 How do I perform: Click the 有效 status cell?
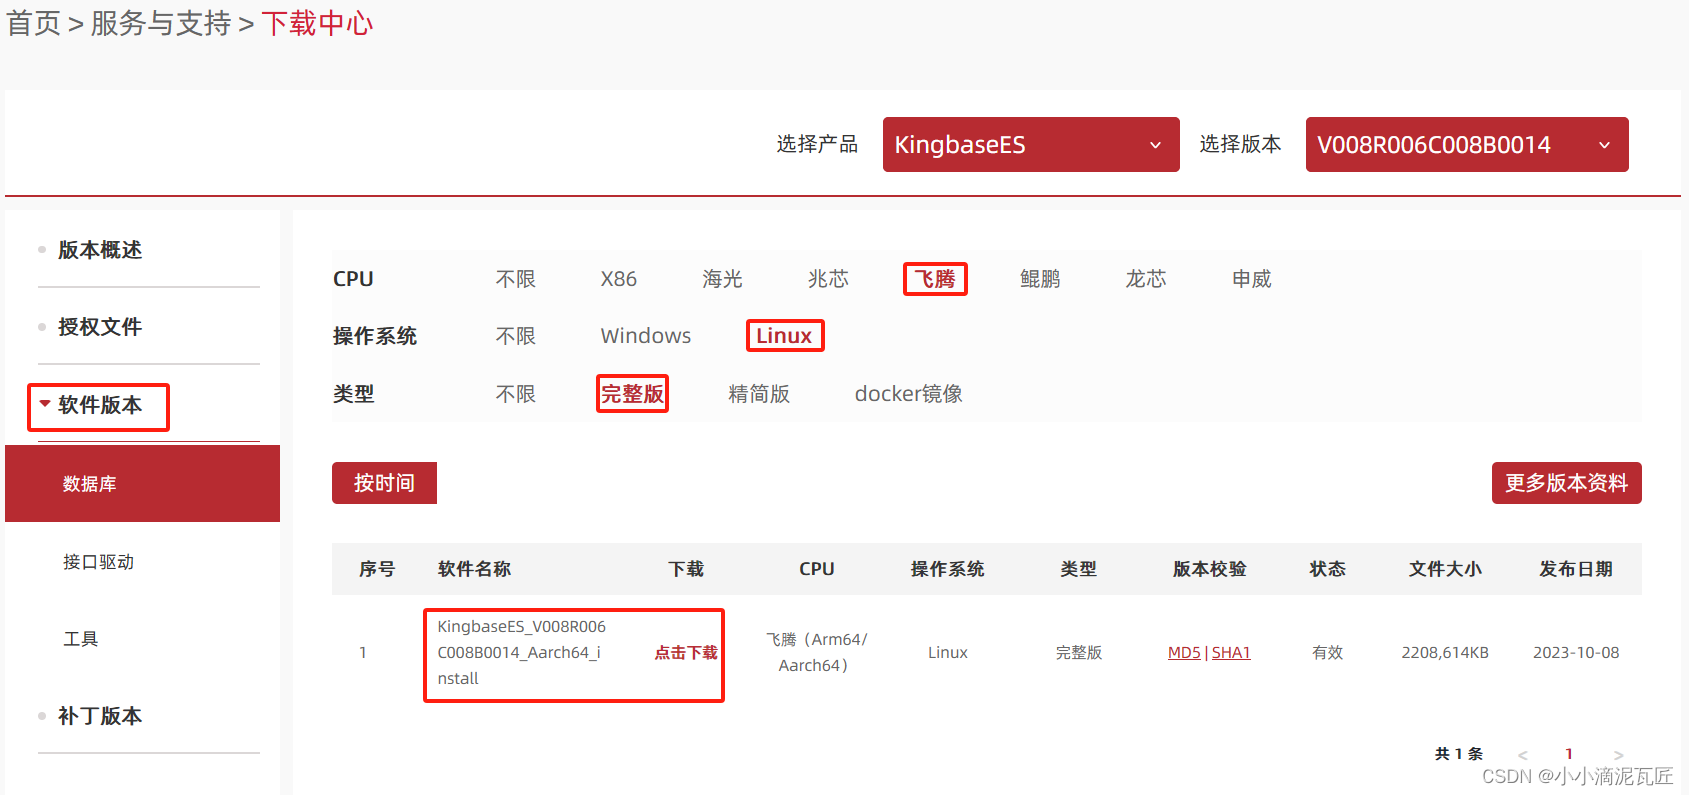1327,653
